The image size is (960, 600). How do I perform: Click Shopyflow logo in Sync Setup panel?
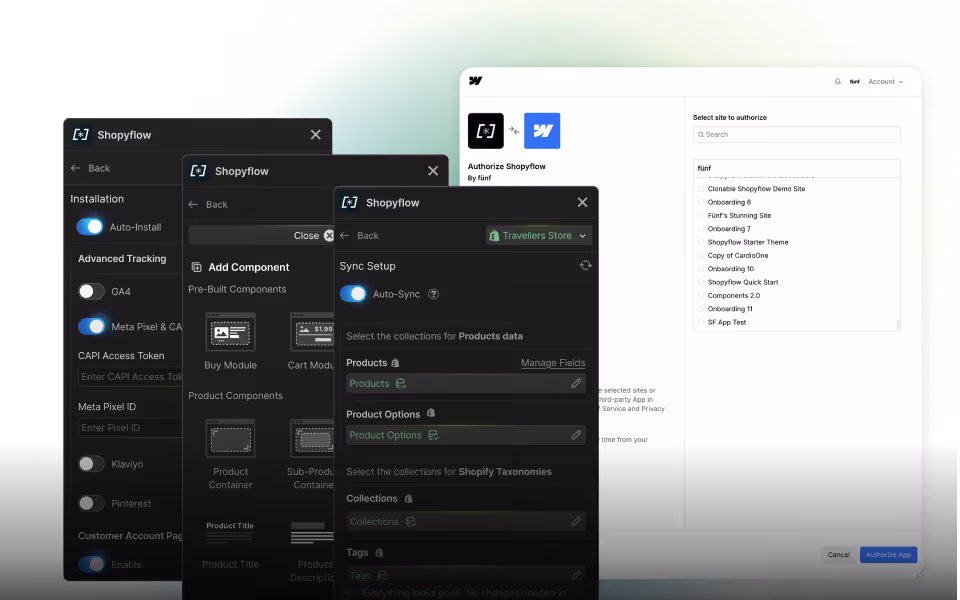pos(350,203)
